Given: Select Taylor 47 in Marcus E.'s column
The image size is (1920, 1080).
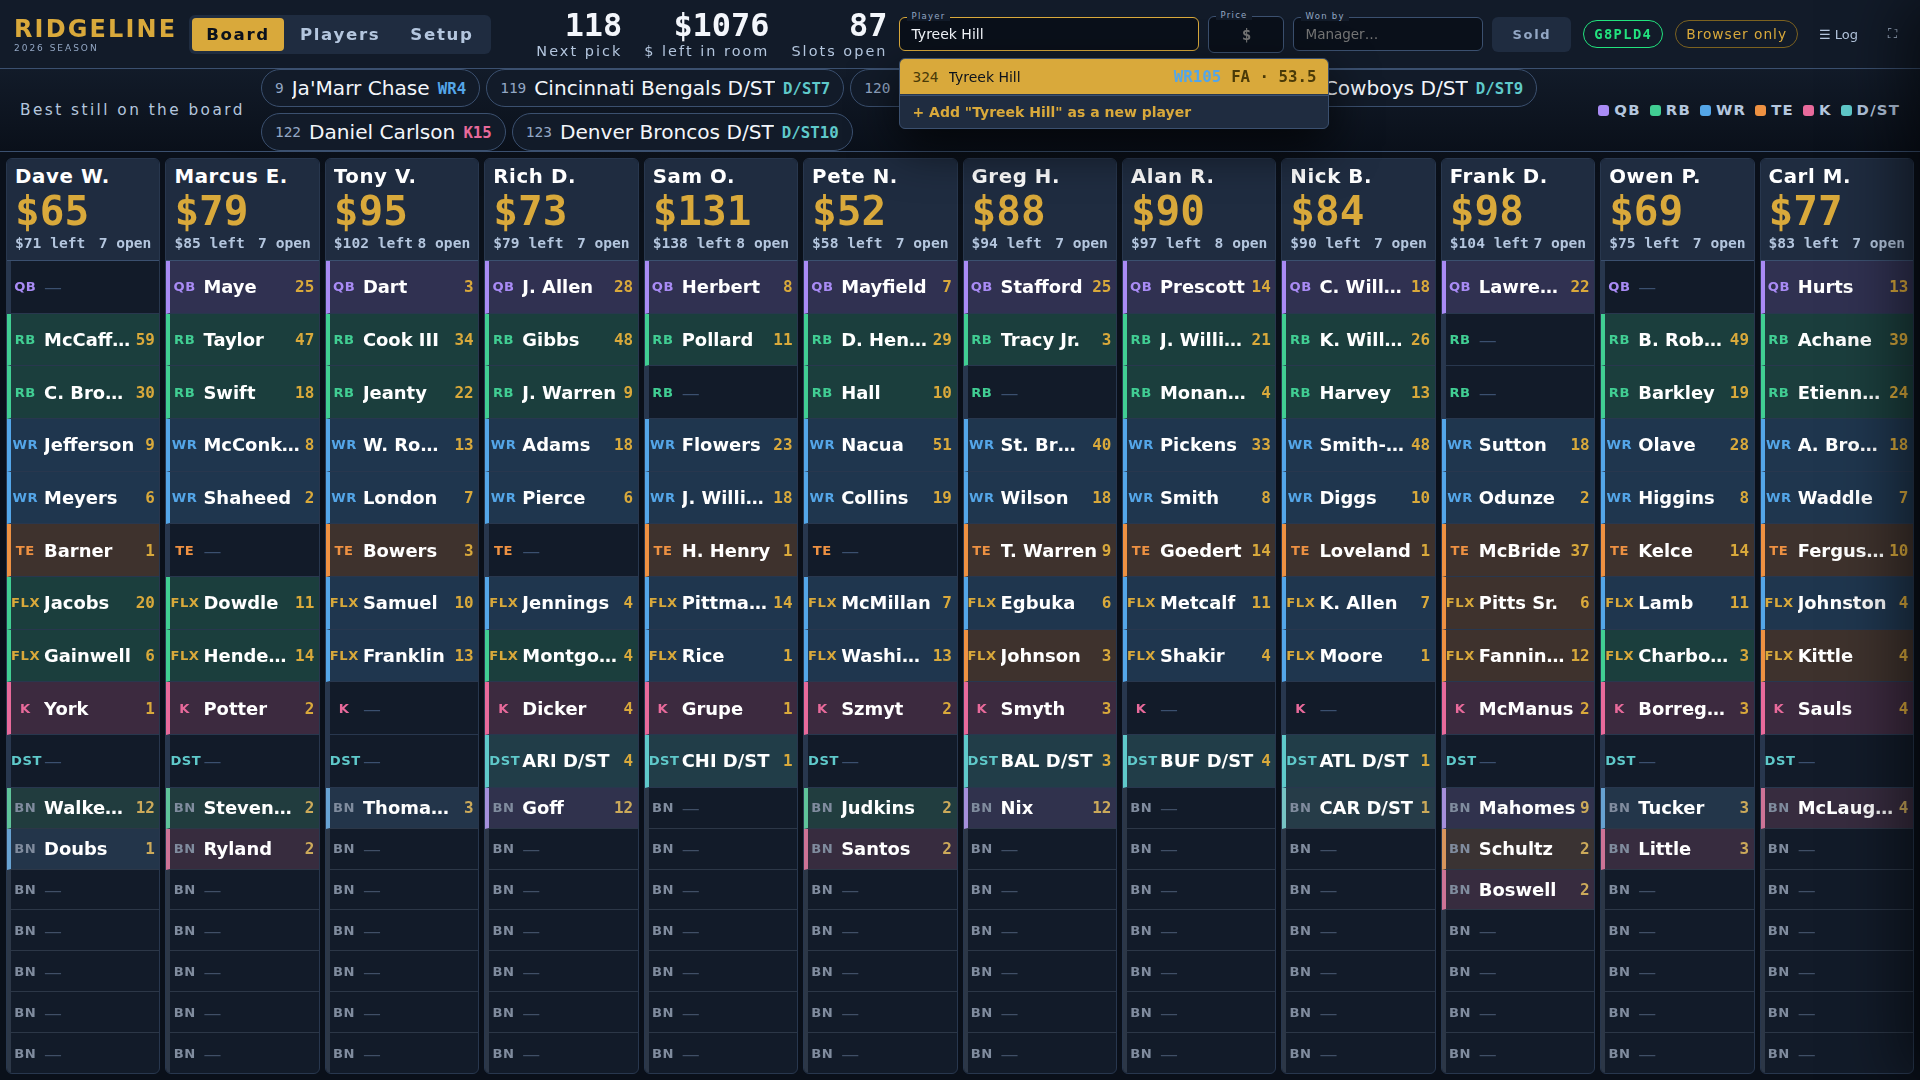Looking at the screenshot, I should [243, 340].
